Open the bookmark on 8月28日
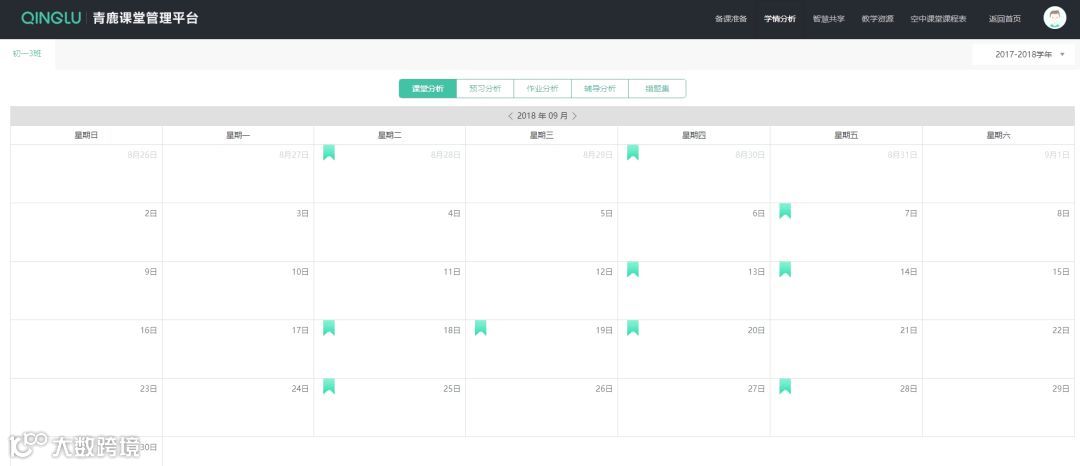 click(329, 152)
